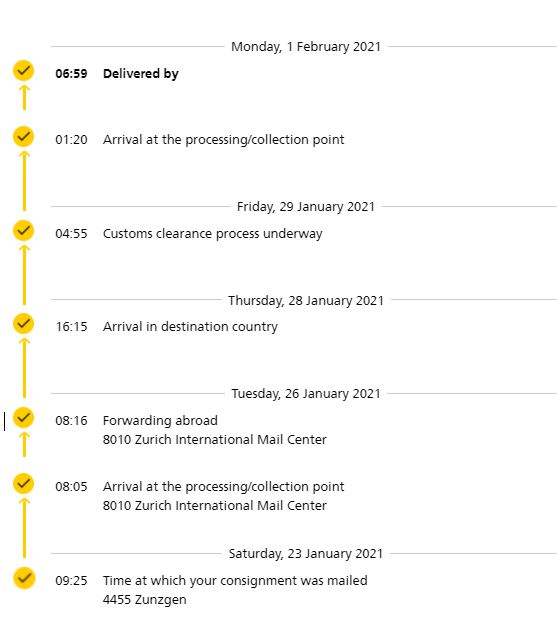Select the Saturday, 23 January 2021 date header
Screen dimensions: 557x628
tap(306, 554)
